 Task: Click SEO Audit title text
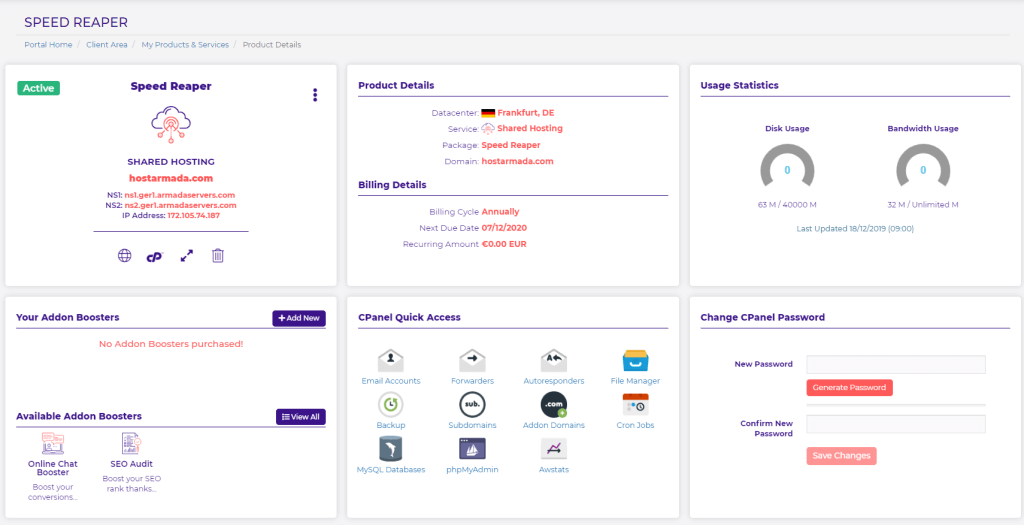[x=131, y=464]
